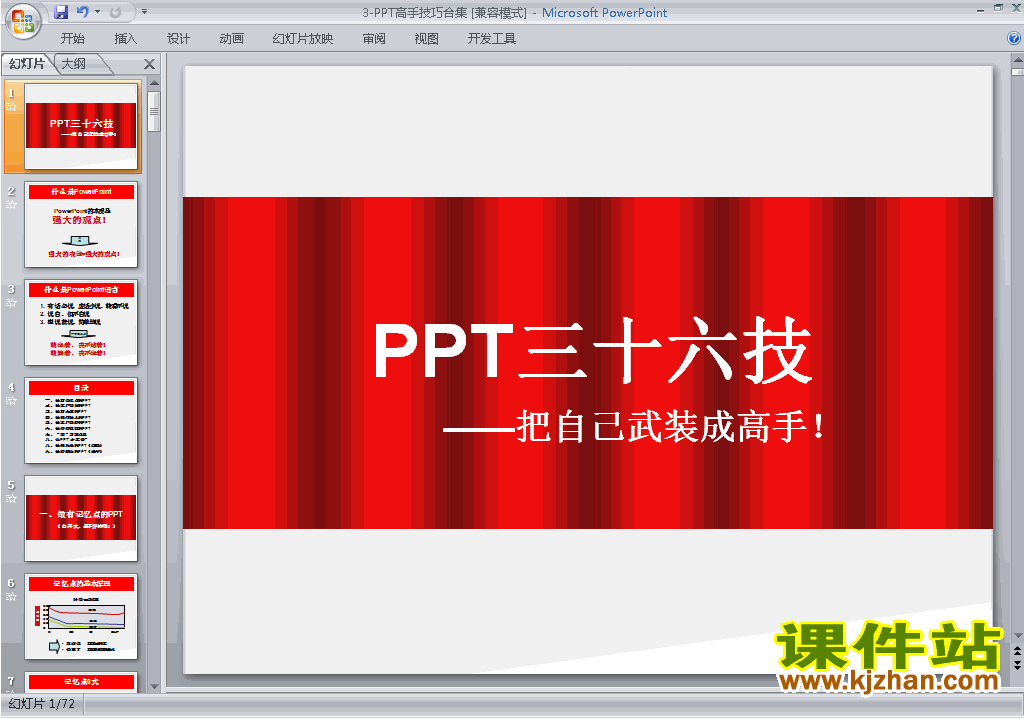
Task: Open the 插入 ribbon tab
Action: 125,39
